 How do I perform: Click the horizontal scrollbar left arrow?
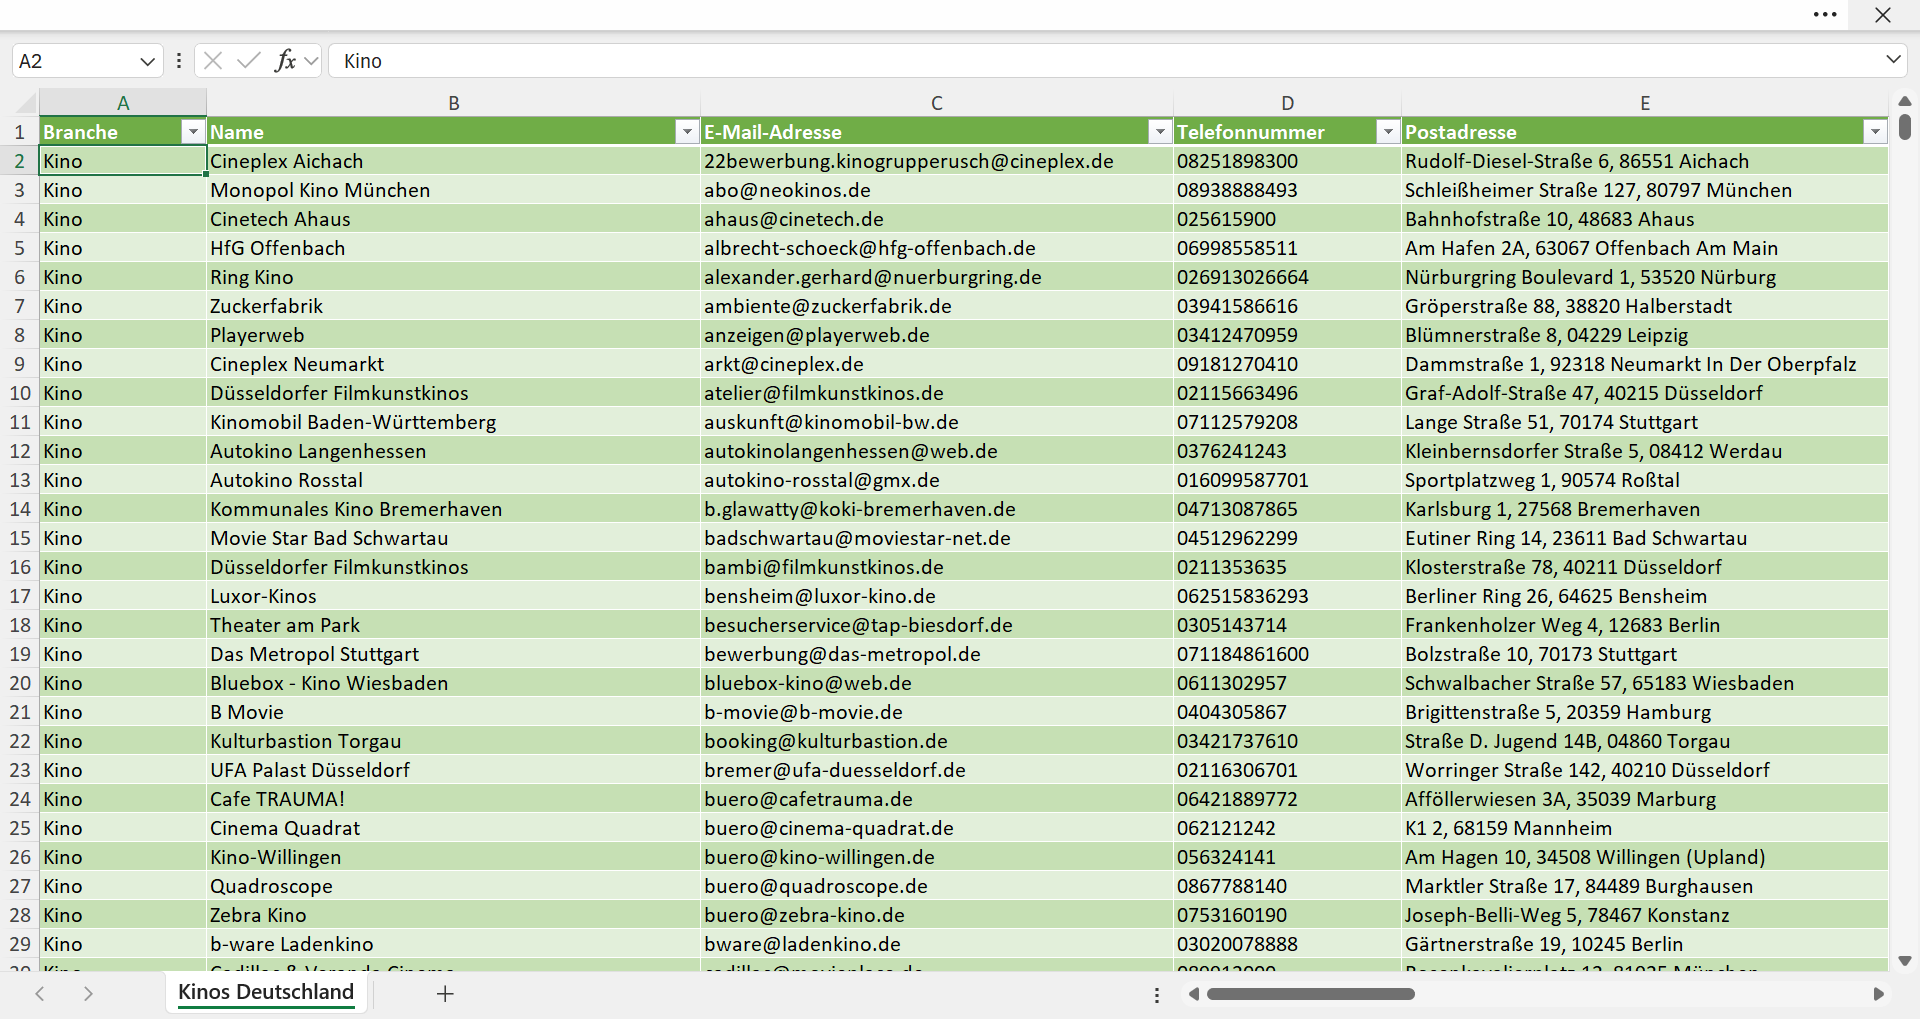[1193, 994]
